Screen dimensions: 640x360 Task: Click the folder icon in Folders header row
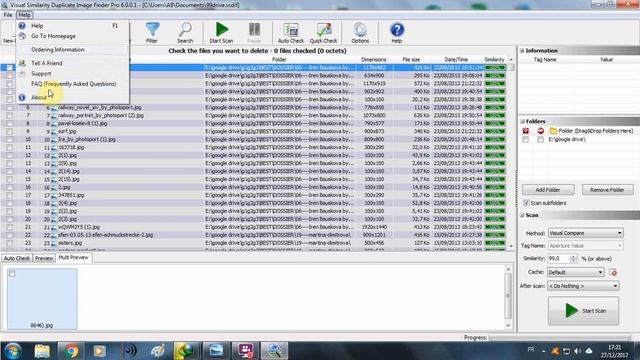[x=553, y=131]
